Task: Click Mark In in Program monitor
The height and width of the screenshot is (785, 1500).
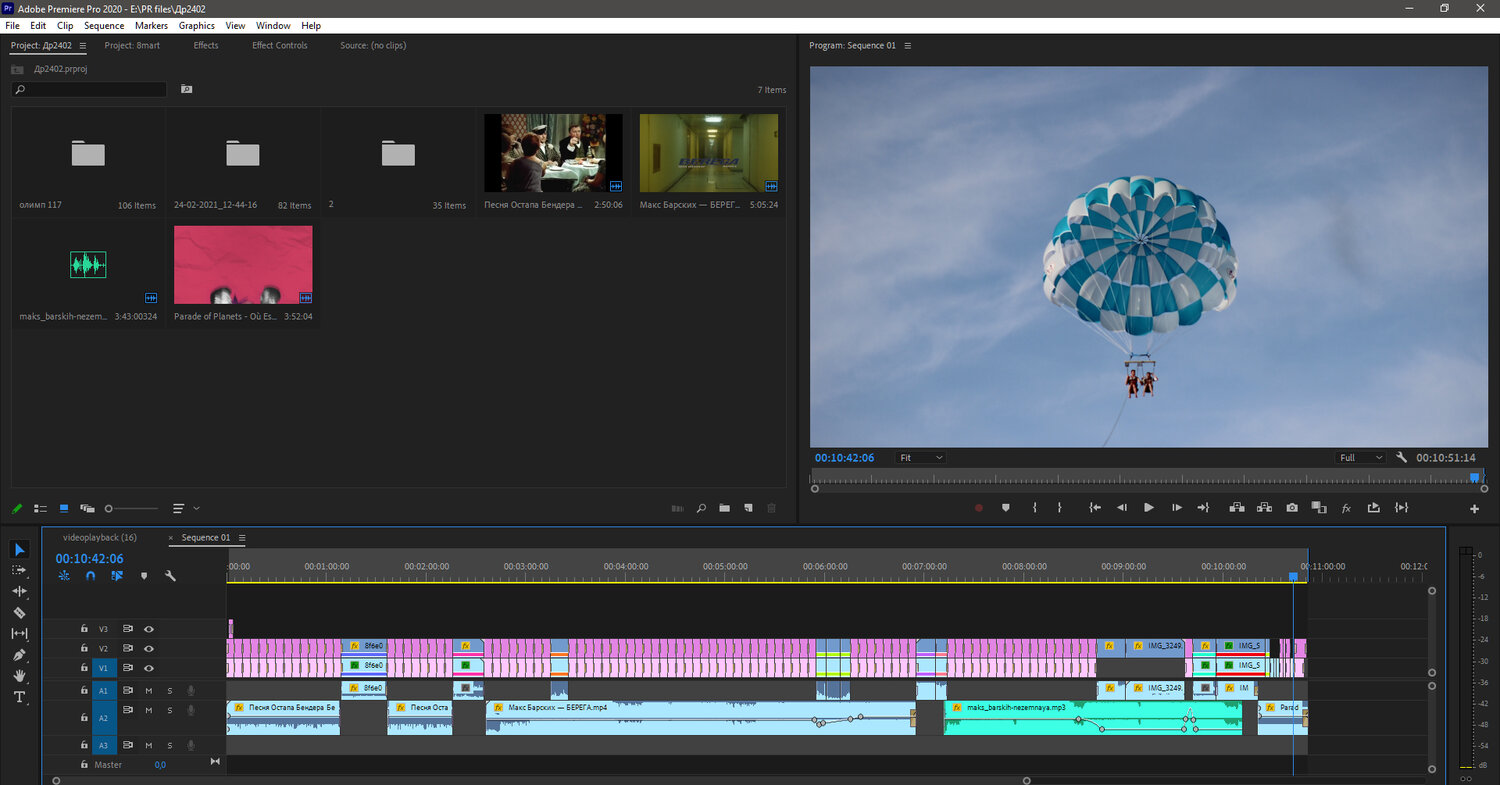Action: click(1035, 508)
